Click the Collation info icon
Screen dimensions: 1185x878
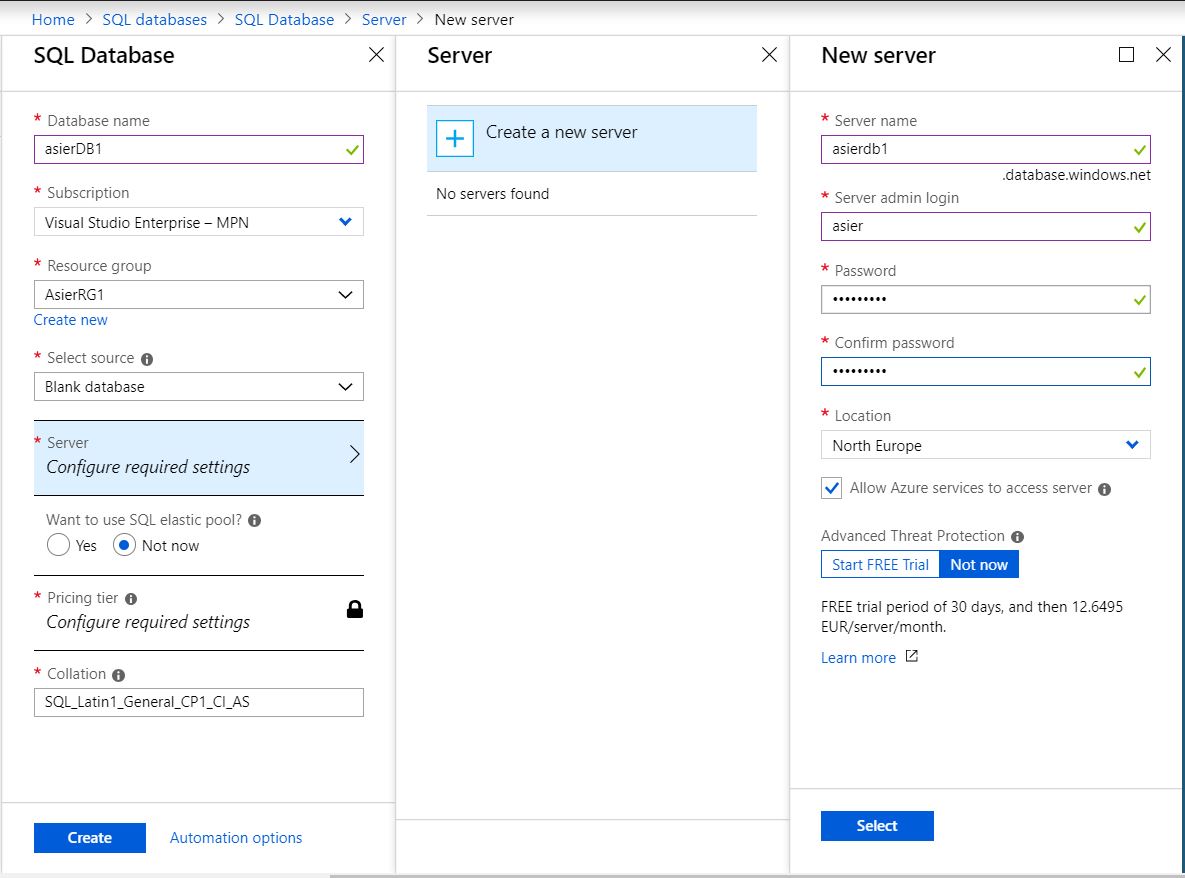coord(117,674)
